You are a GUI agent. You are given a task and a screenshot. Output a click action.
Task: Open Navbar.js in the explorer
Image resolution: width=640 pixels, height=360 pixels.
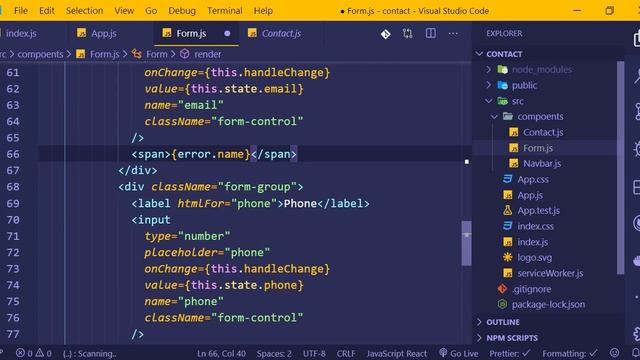click(x=542, y=164)
